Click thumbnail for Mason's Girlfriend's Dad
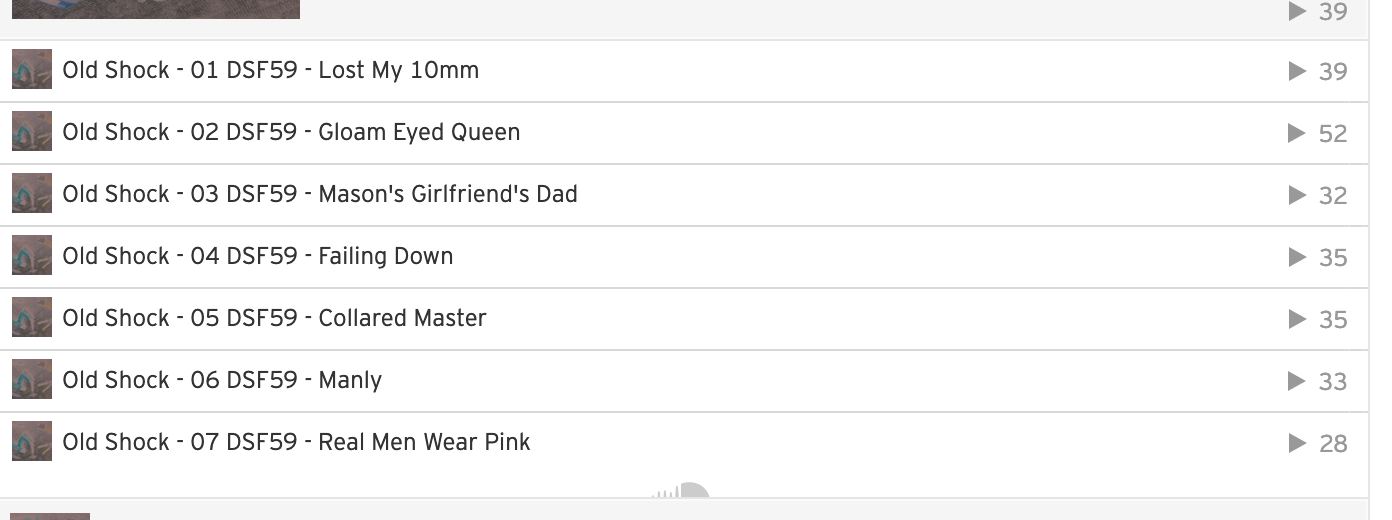The height and width of the screenshot is (520, 1392). (32, 194)
